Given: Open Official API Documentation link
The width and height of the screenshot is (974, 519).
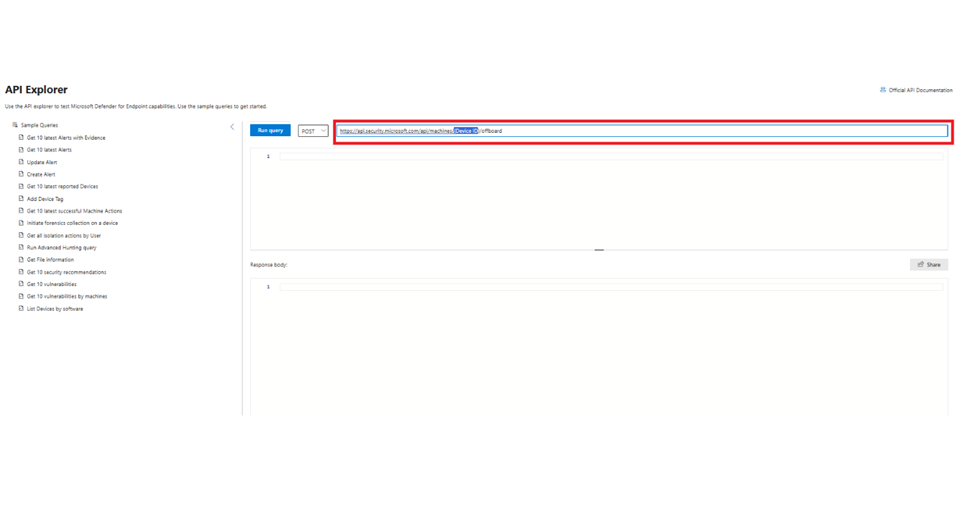Looking at the screenshot, I should click(x=916, y=90).
